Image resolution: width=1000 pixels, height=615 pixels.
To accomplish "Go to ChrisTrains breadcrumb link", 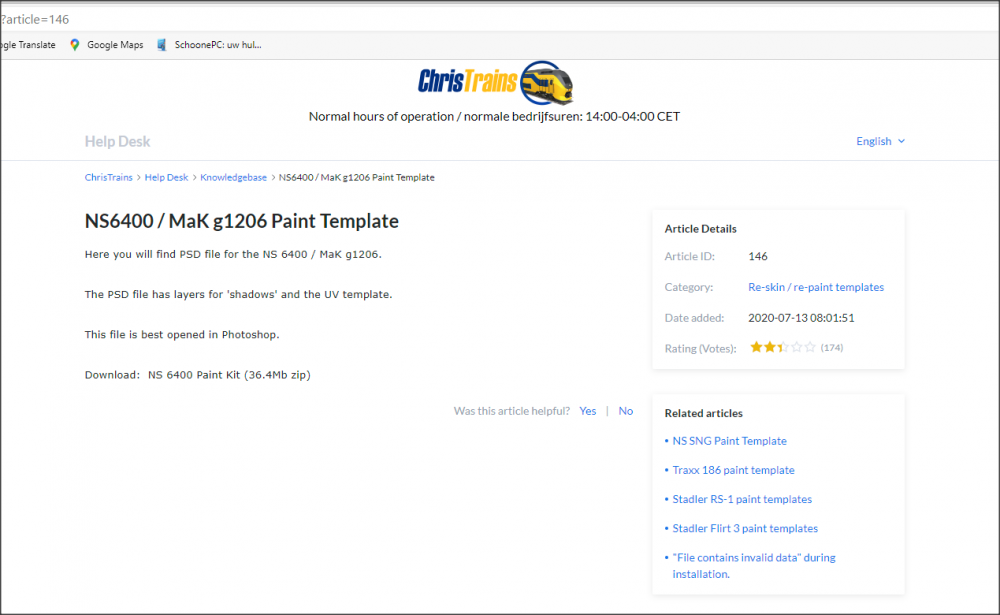I will click(x=108, y=177).
